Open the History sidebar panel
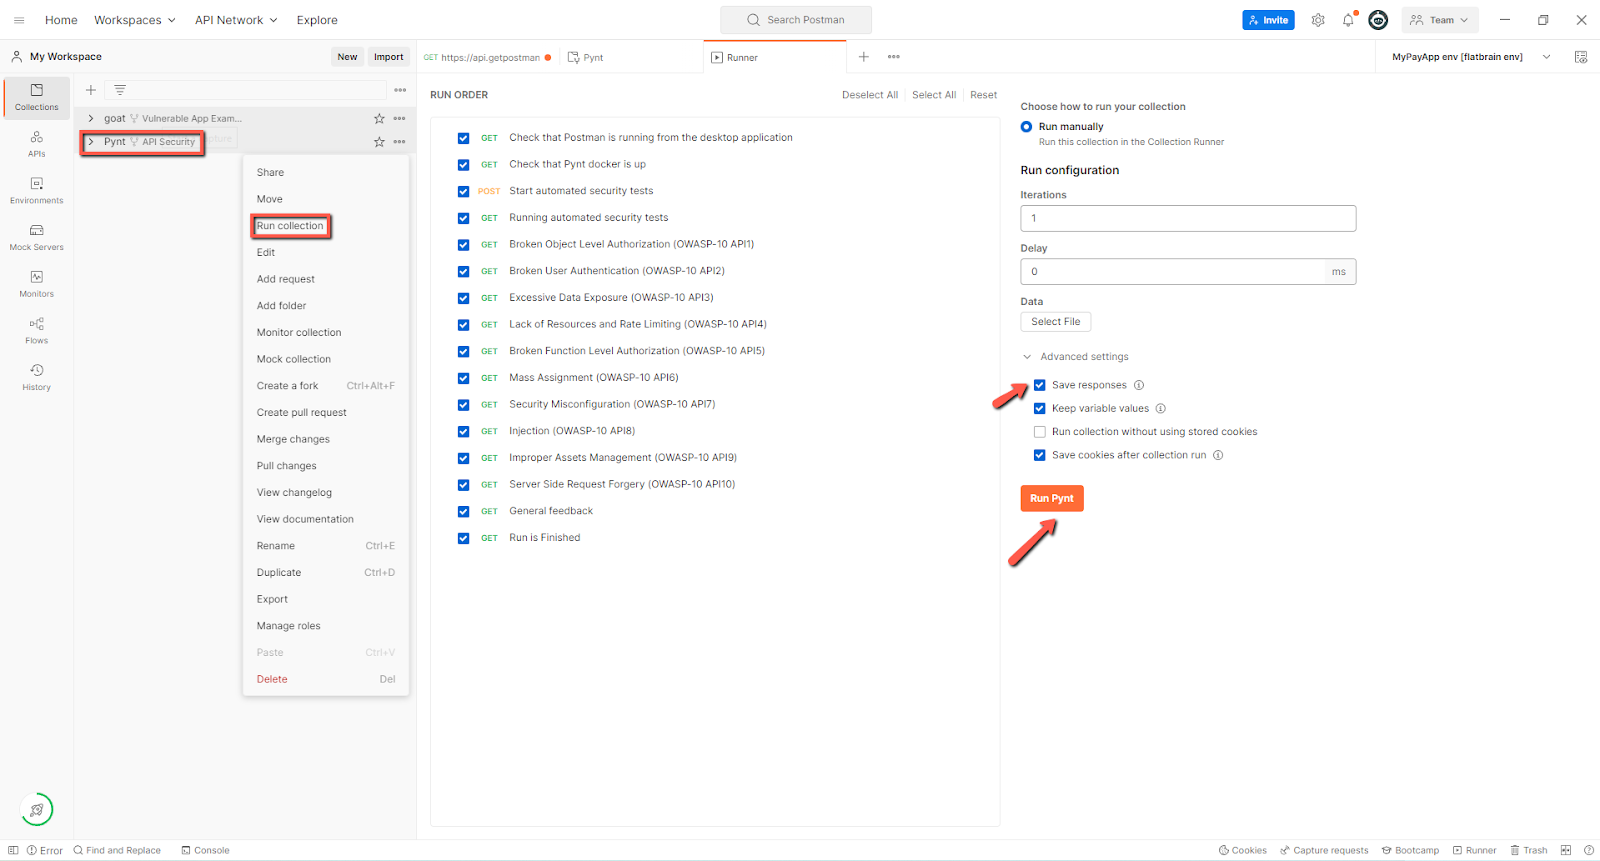1600x861 pixels. [37, 377]
